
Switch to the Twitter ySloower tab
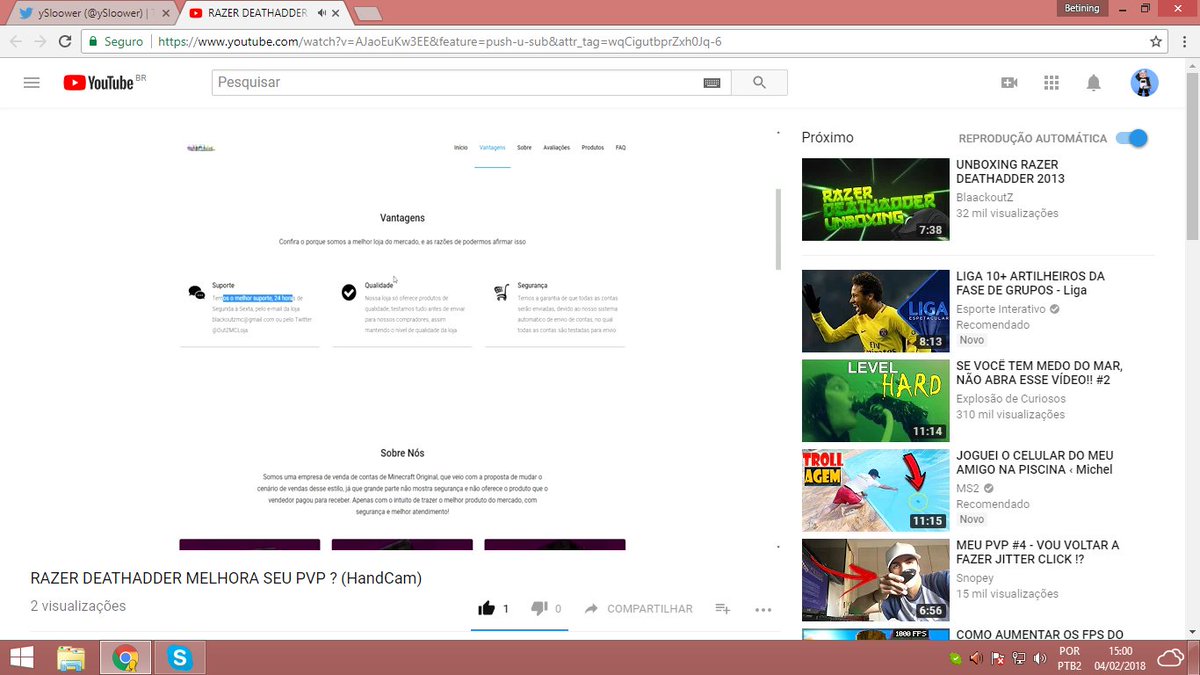[x=80, y=14]
